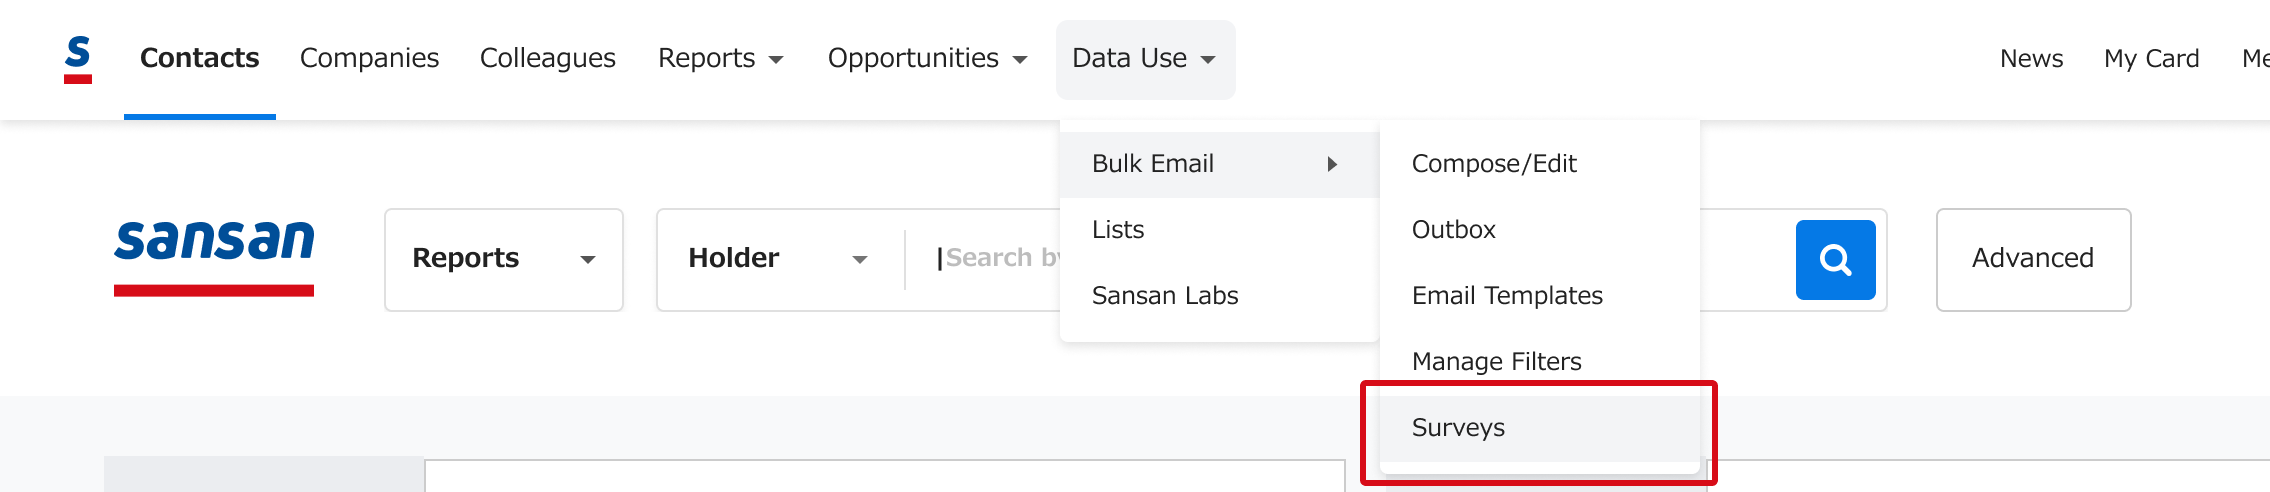This screenshot has height=492, width=2270.
Task: Click the Sansan S logo icon
Action: point(78,59)
